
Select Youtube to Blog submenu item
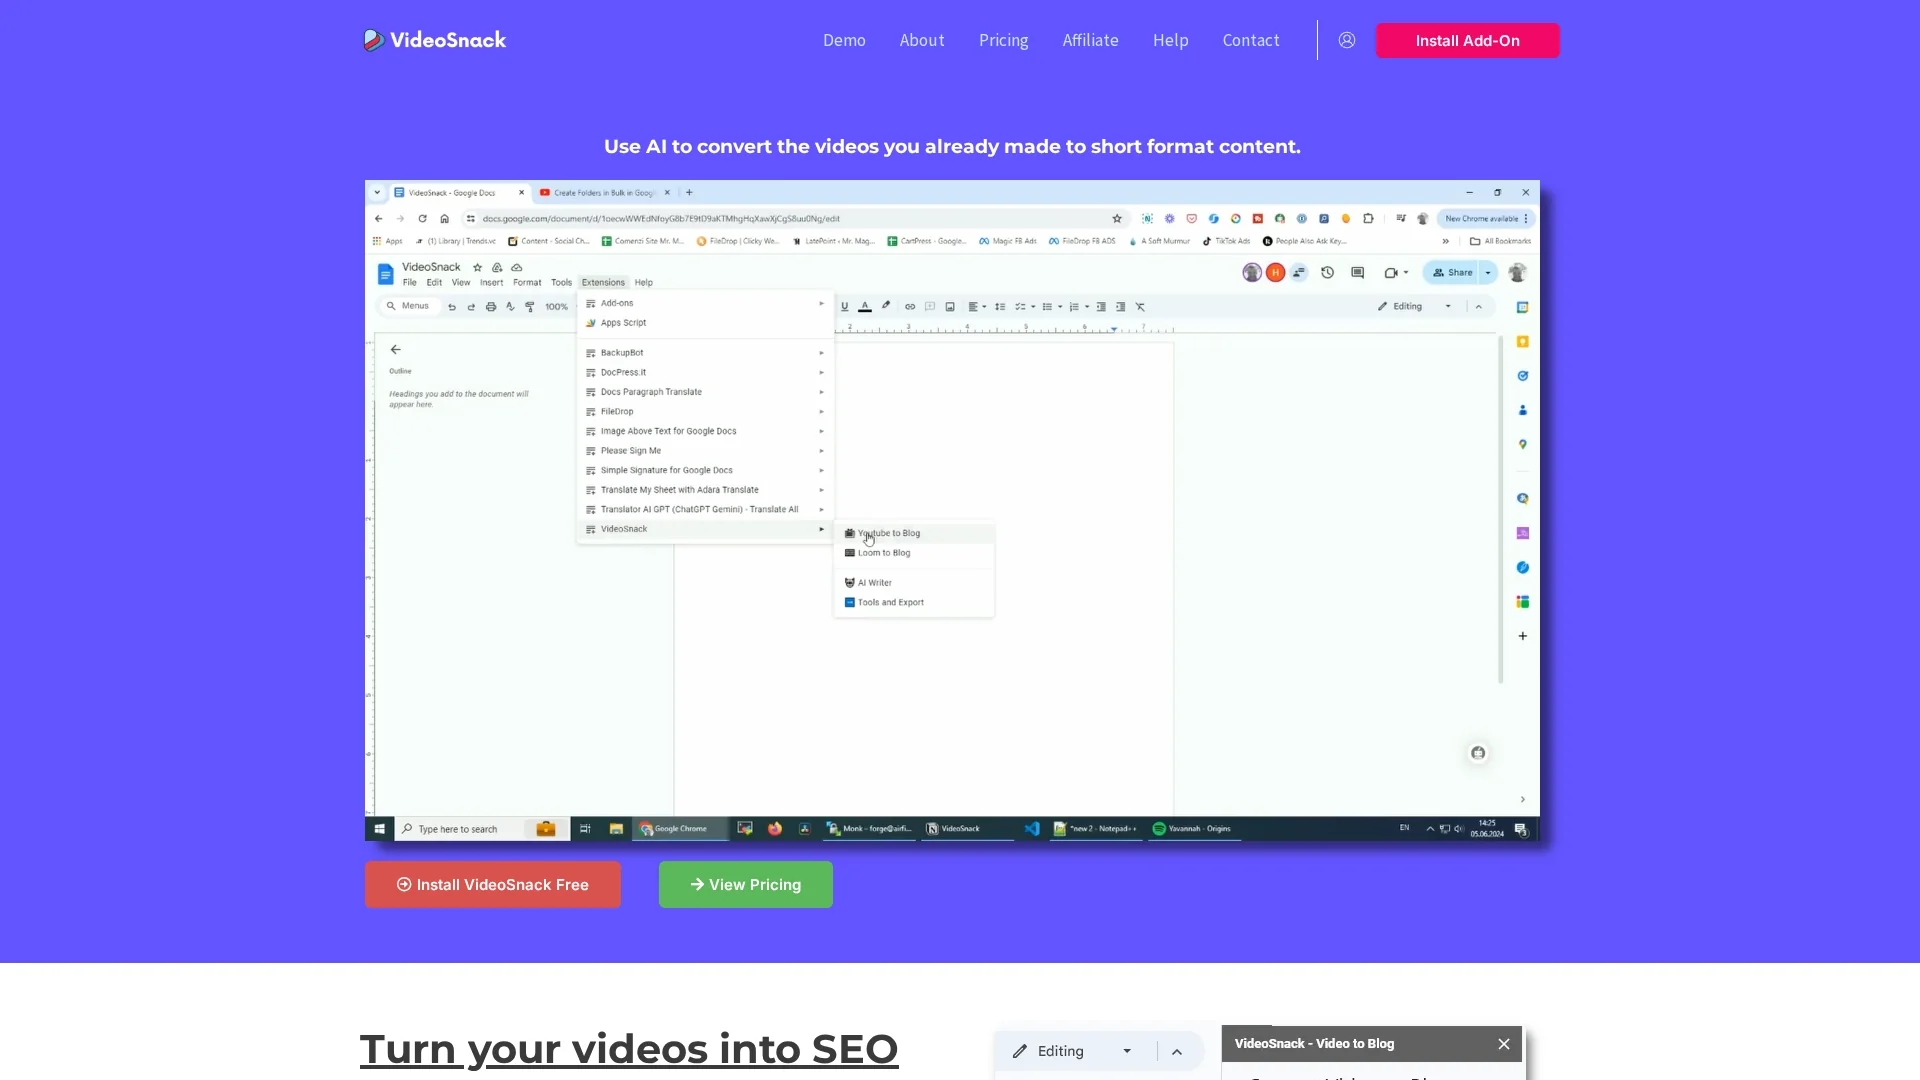click(x=914, y=533)
